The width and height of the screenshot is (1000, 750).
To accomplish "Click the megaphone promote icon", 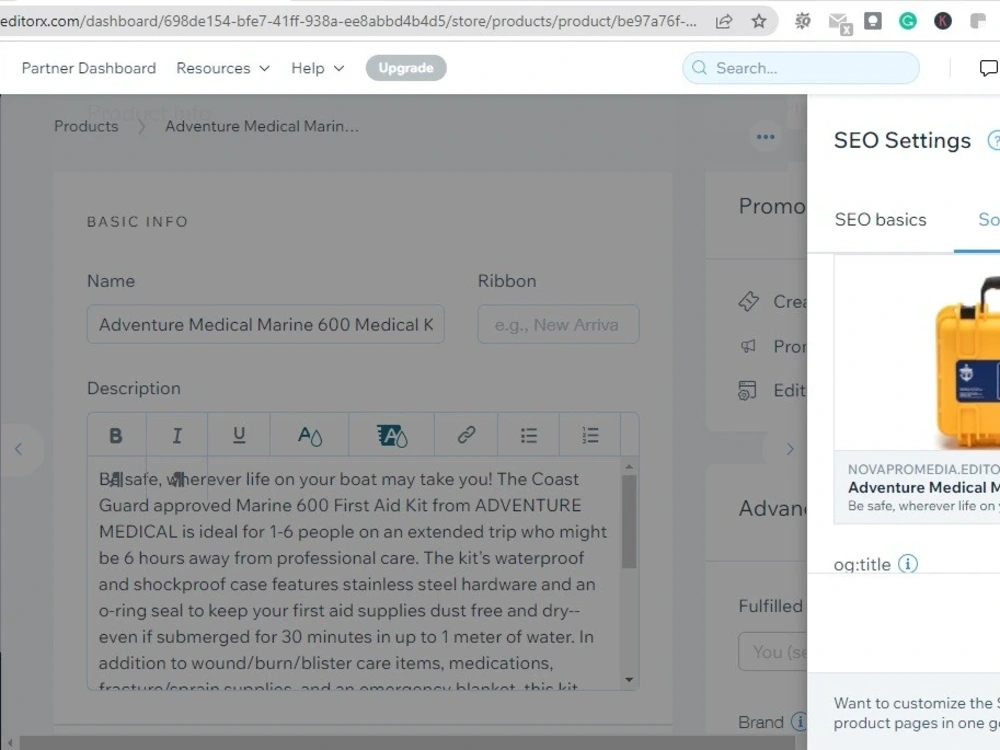I will [x=748, y=346].
